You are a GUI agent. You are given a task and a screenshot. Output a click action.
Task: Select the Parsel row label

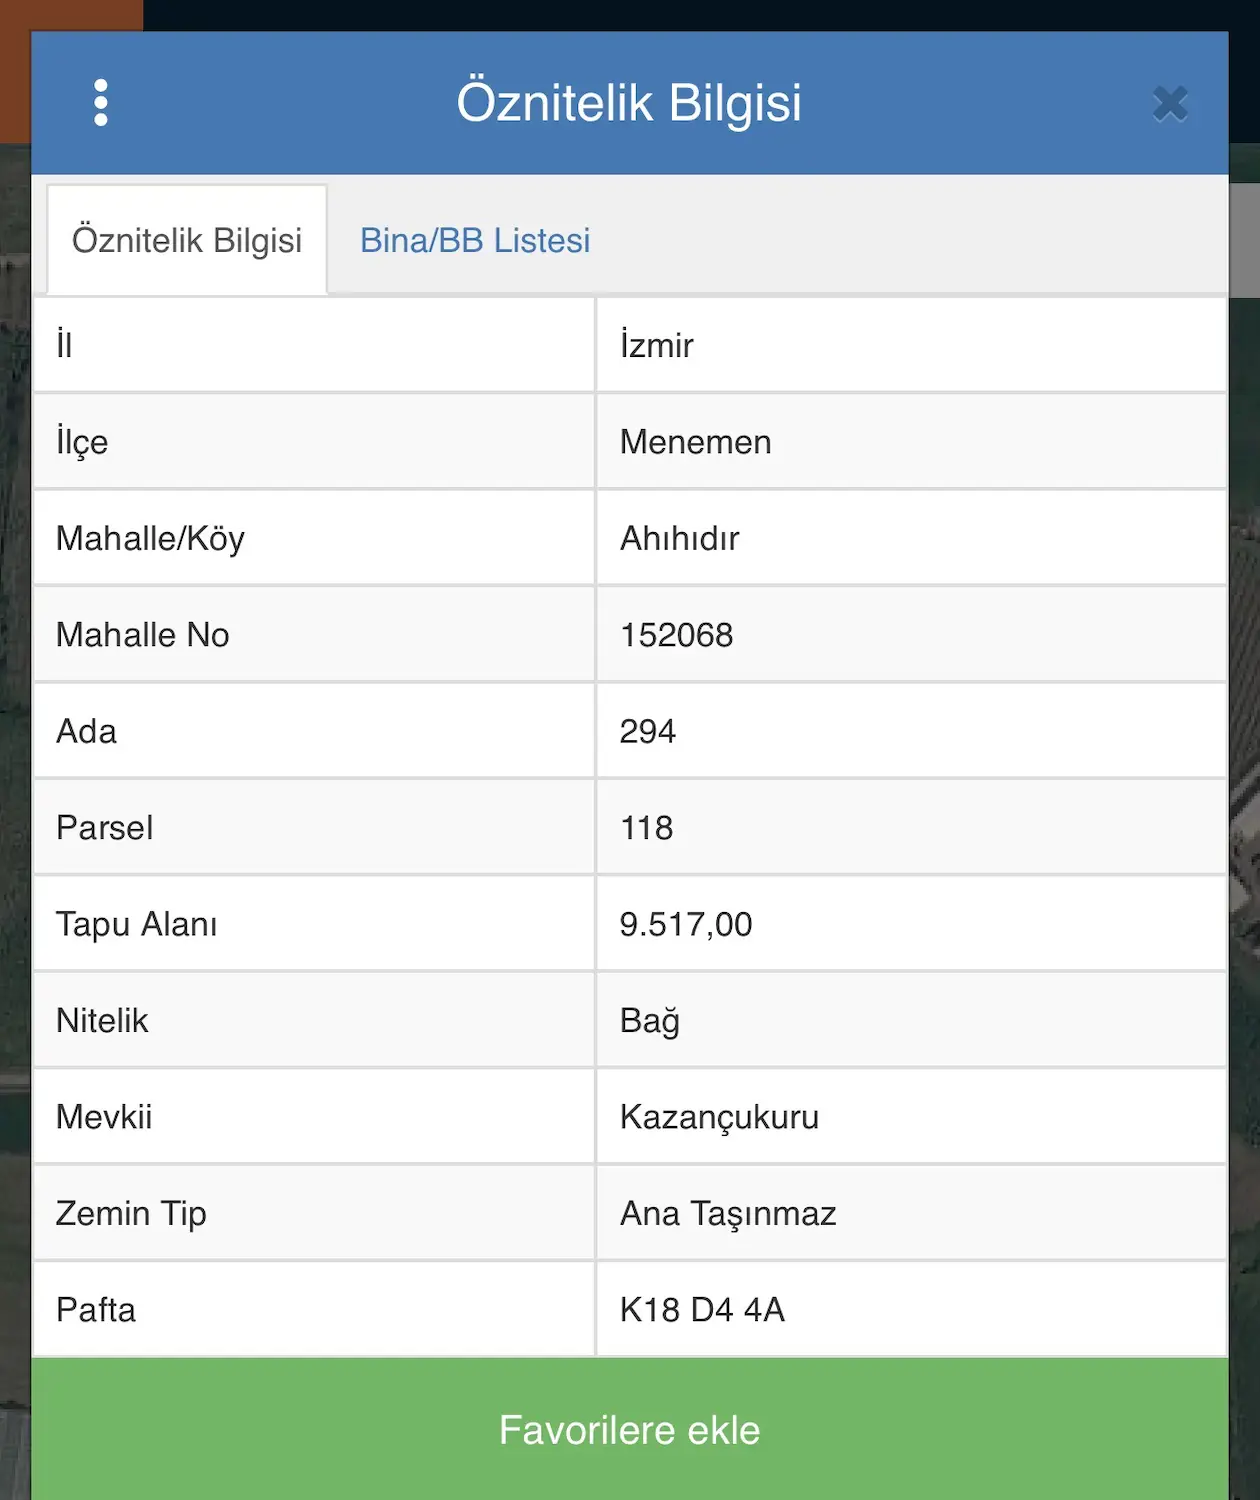pos(105,828)
